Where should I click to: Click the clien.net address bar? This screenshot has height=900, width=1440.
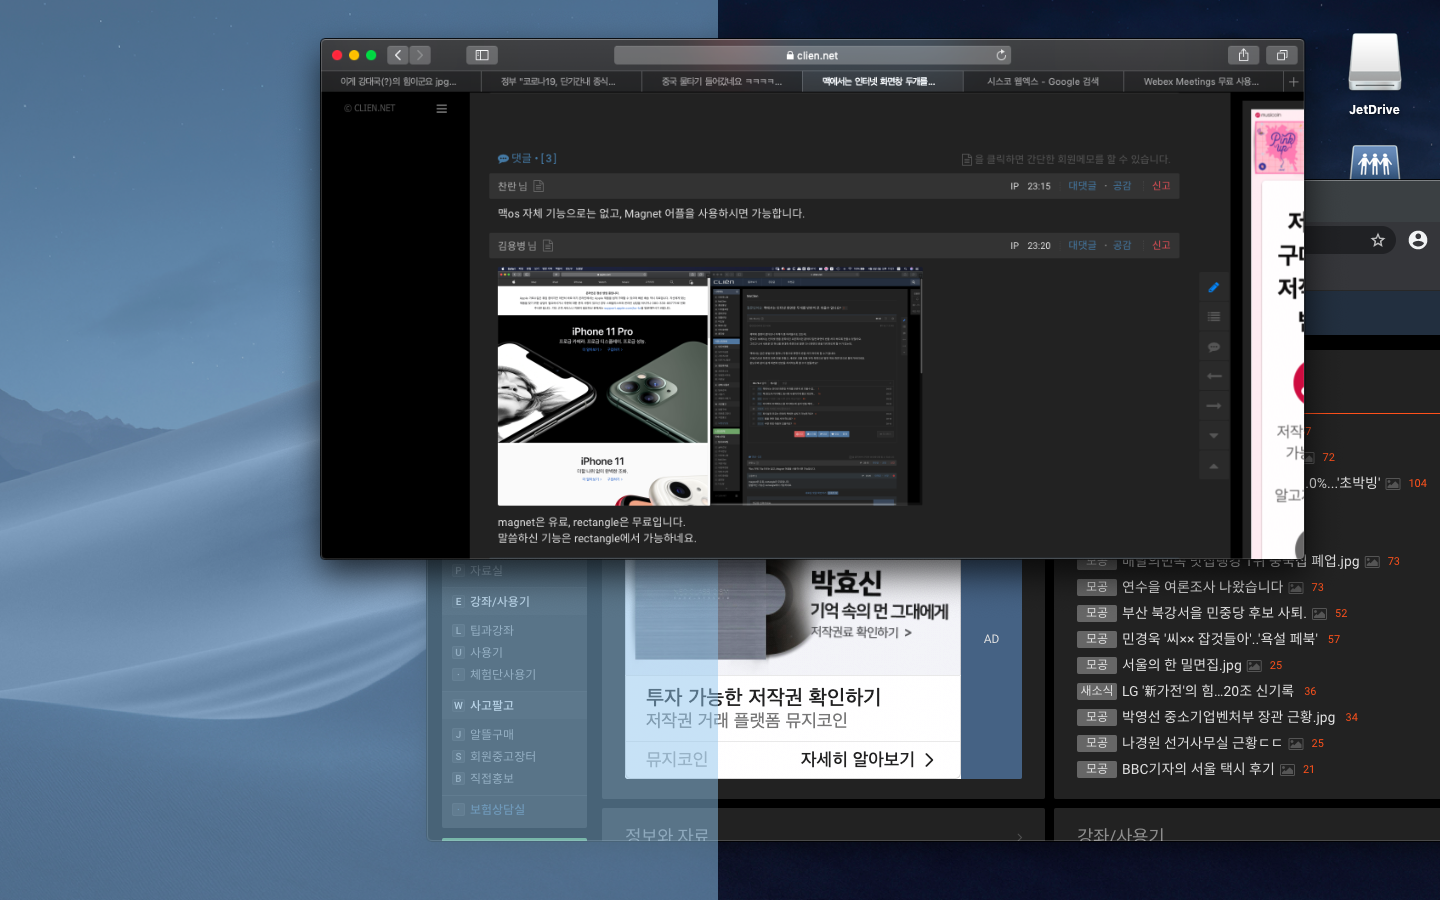812,55
